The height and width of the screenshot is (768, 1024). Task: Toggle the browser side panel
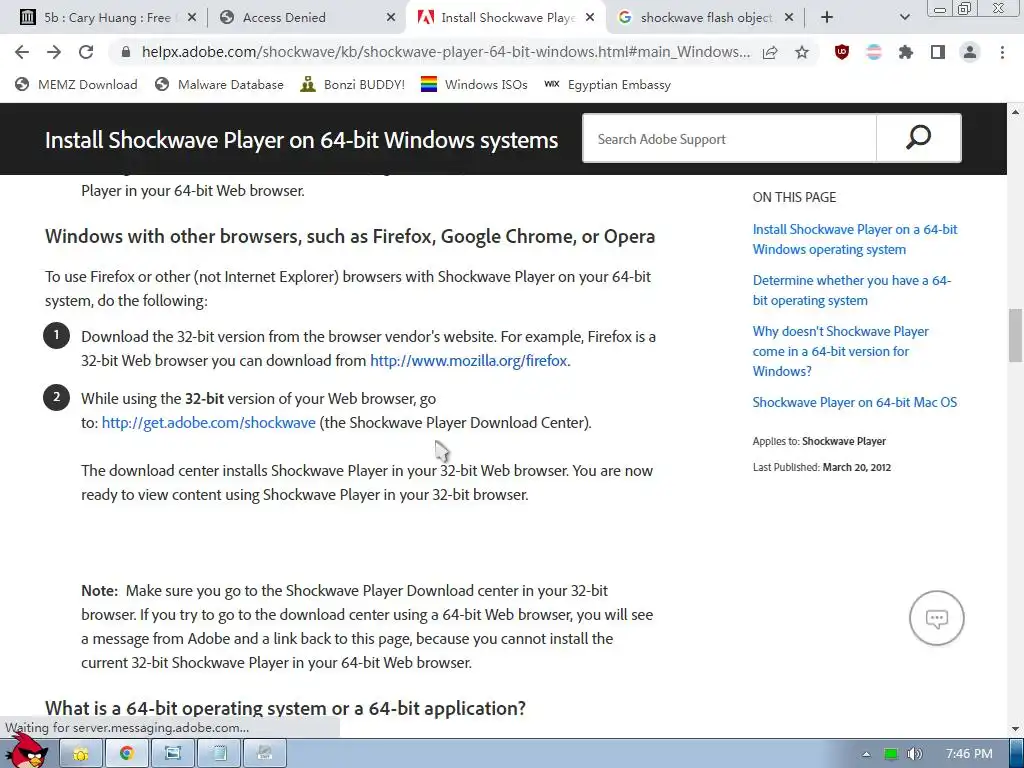938,52
